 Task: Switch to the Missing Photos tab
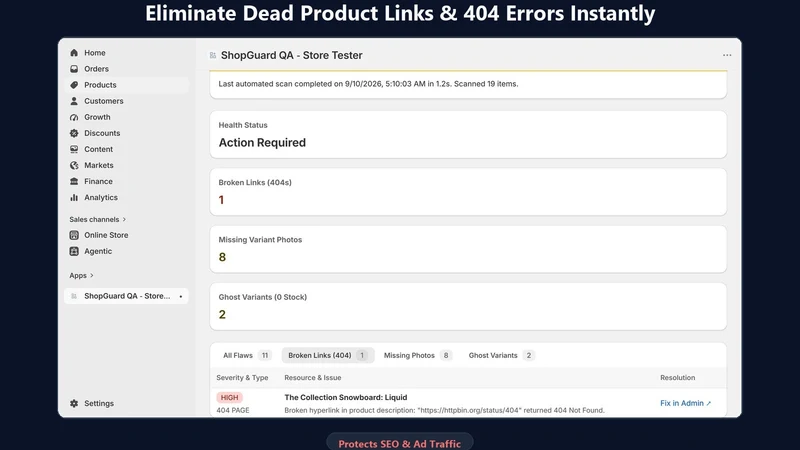(x=417, y=355)
